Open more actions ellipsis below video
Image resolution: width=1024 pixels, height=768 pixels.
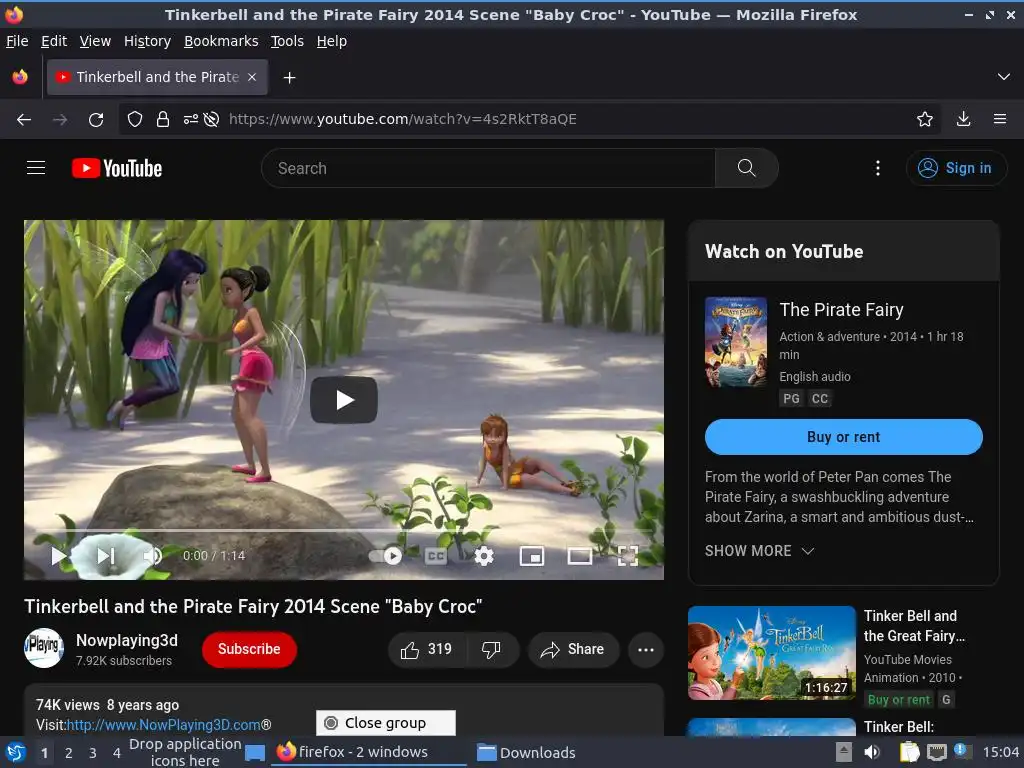coord(645,649)
